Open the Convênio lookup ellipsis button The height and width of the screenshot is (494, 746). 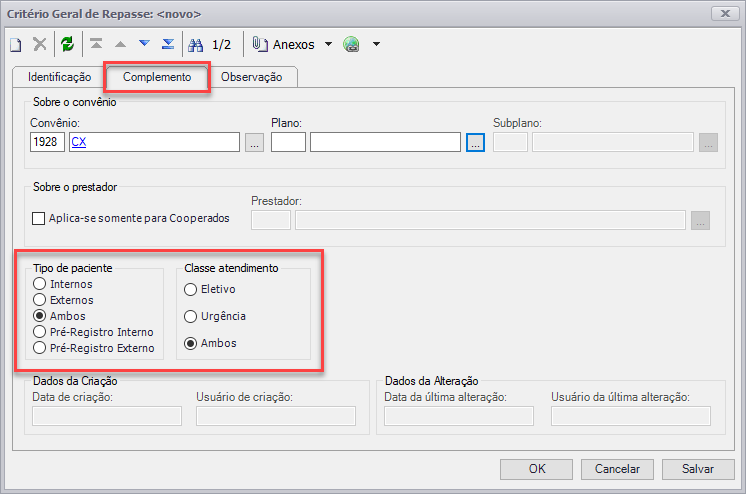click(x=255, y=142)
